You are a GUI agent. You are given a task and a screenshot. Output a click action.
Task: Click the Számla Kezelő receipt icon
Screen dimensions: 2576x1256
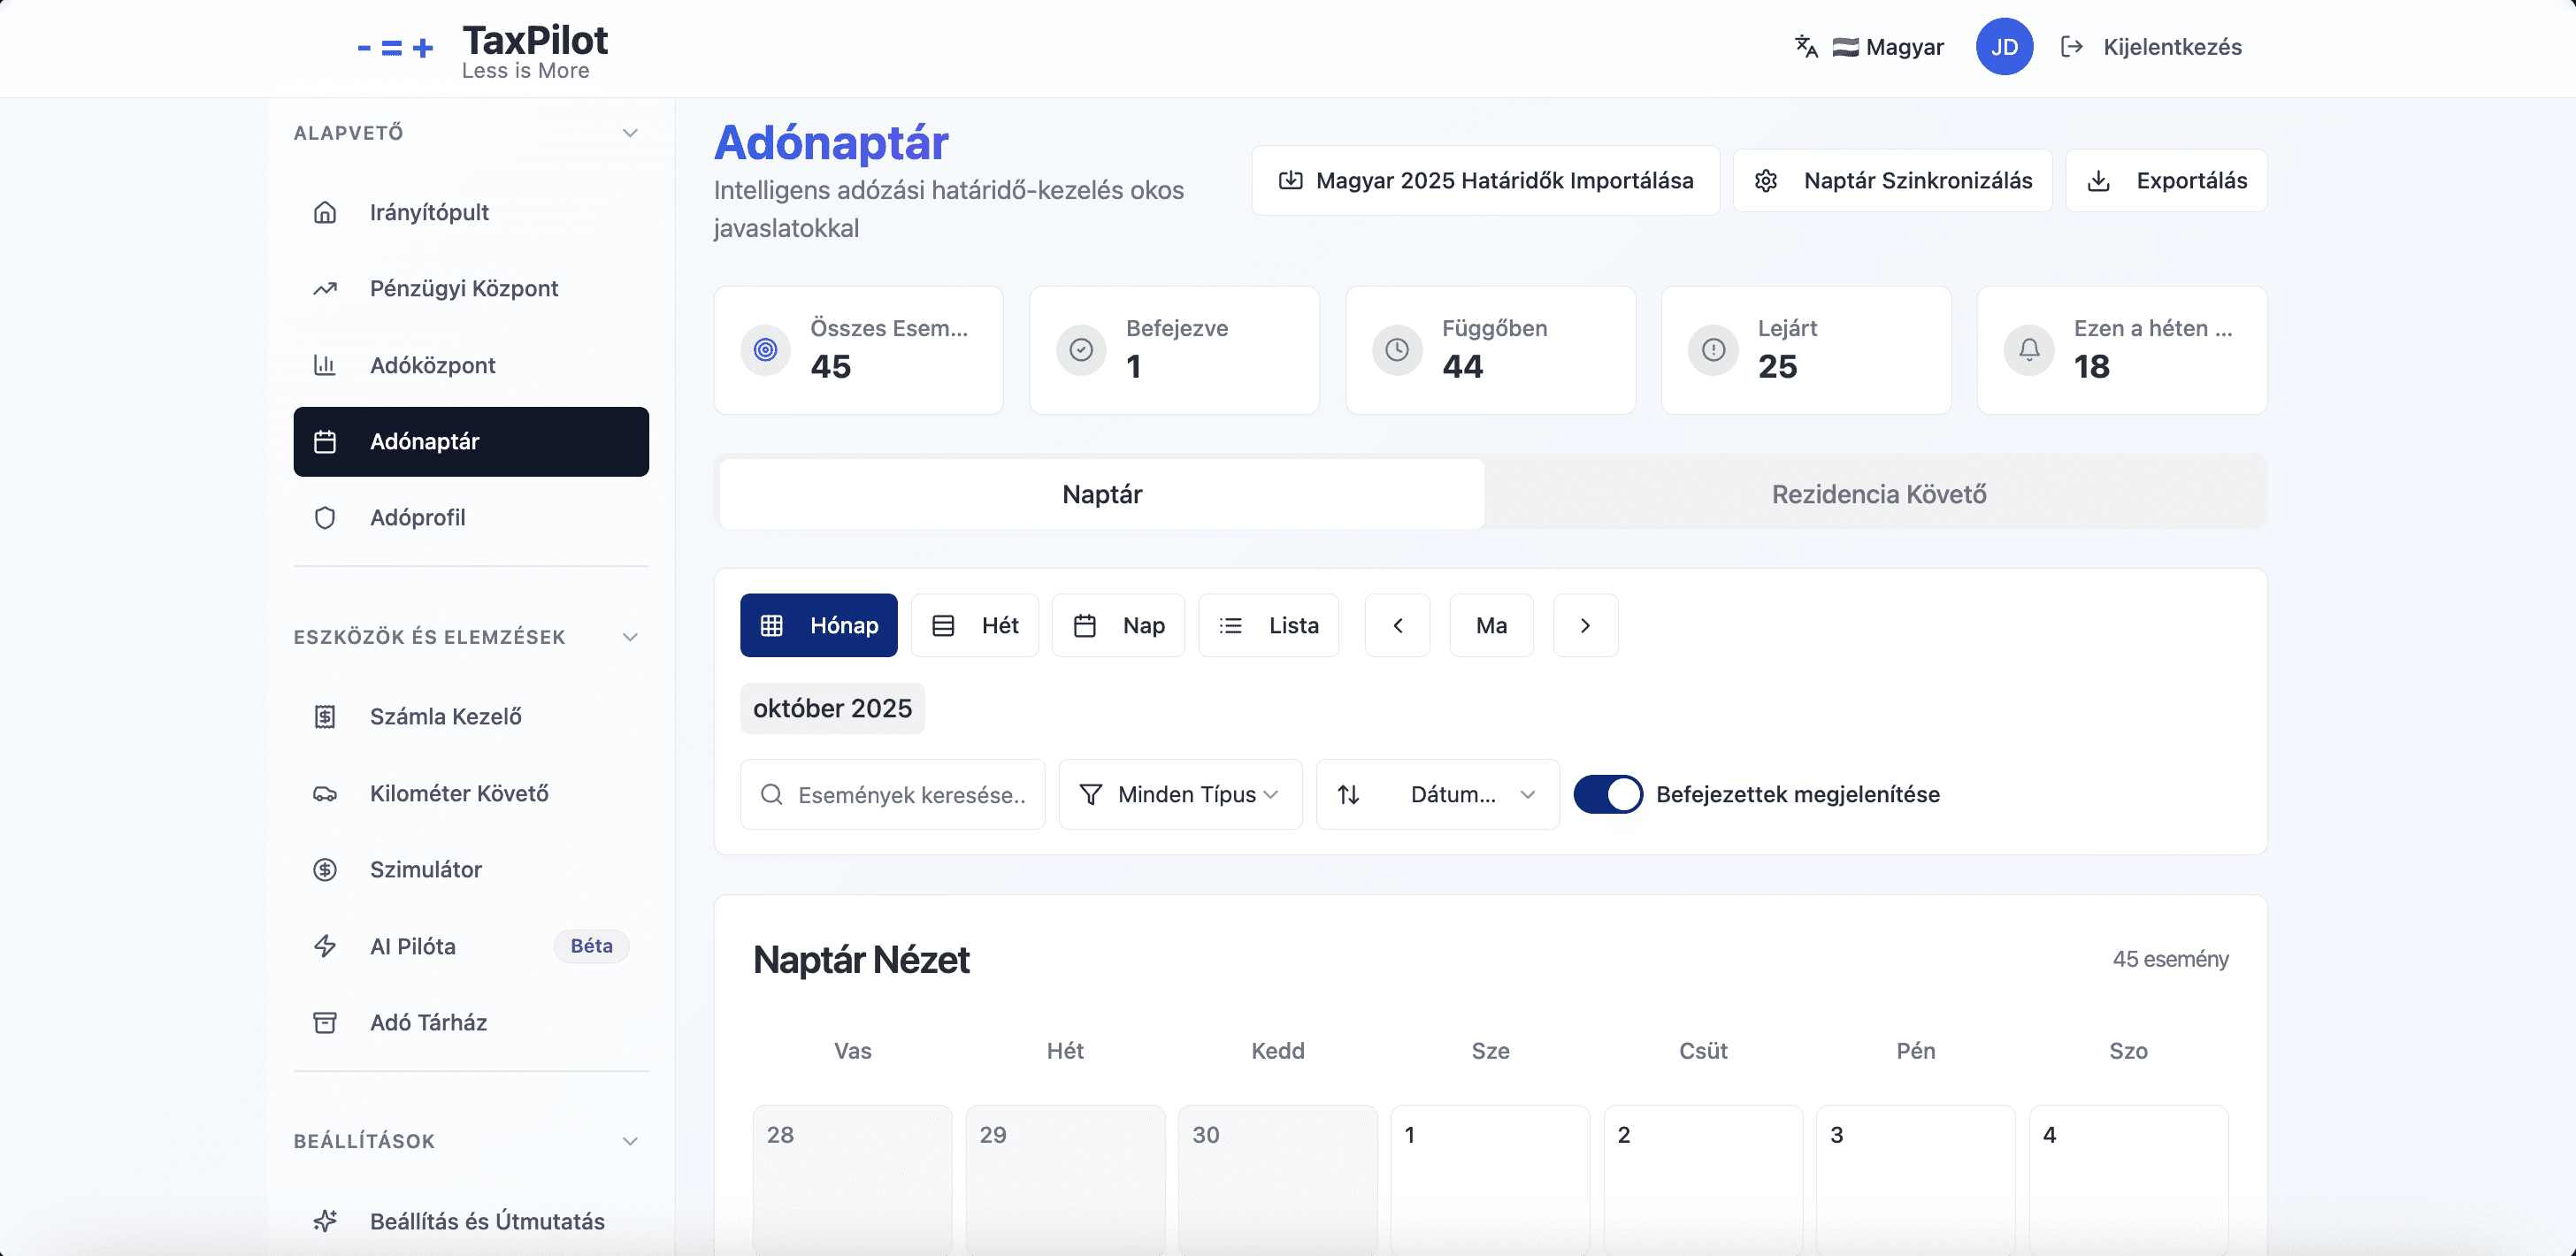click(x=325, y=717)
